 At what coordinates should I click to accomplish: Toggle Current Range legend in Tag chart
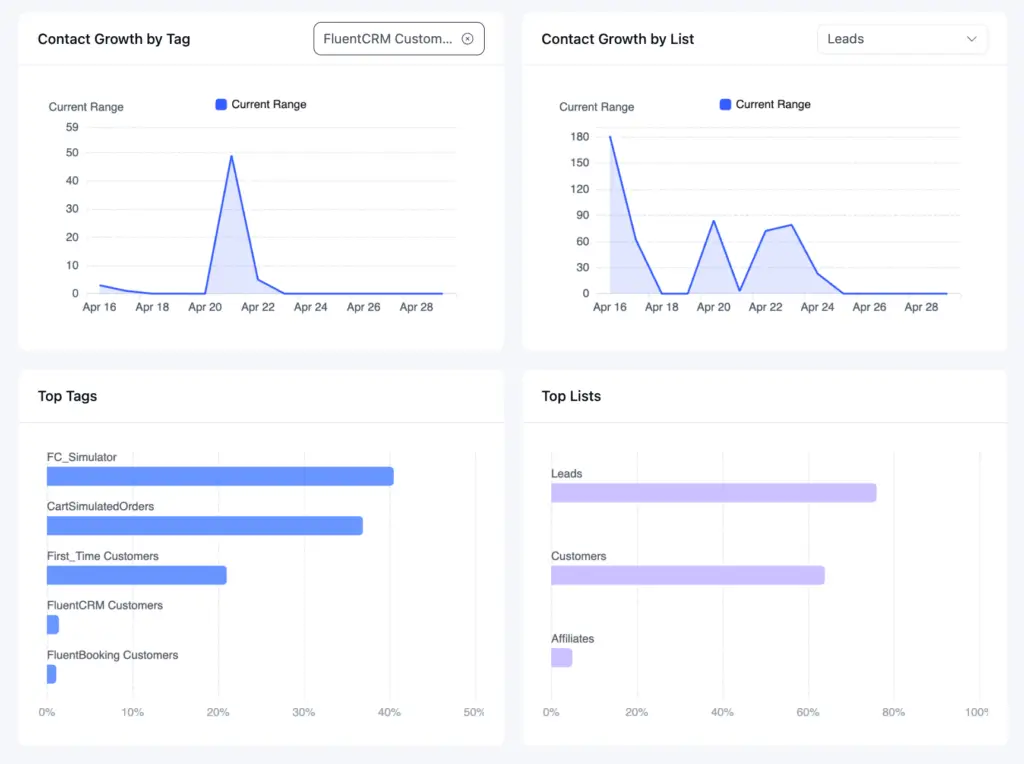[261, 104]
